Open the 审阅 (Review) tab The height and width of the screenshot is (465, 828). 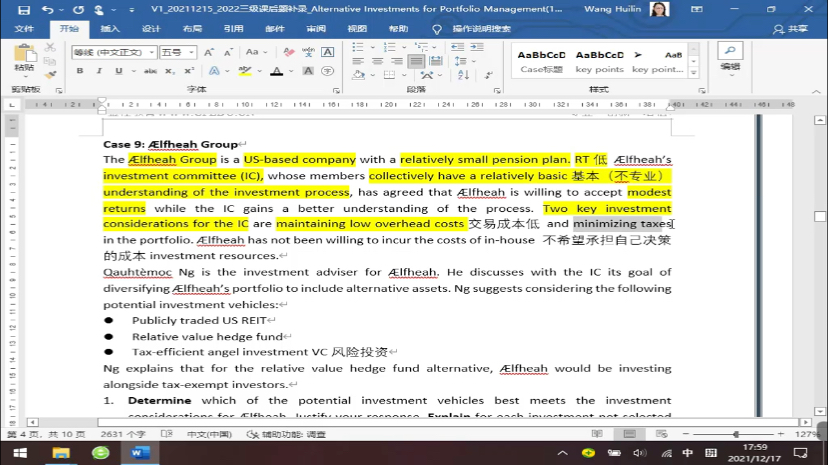click(315, 29)
